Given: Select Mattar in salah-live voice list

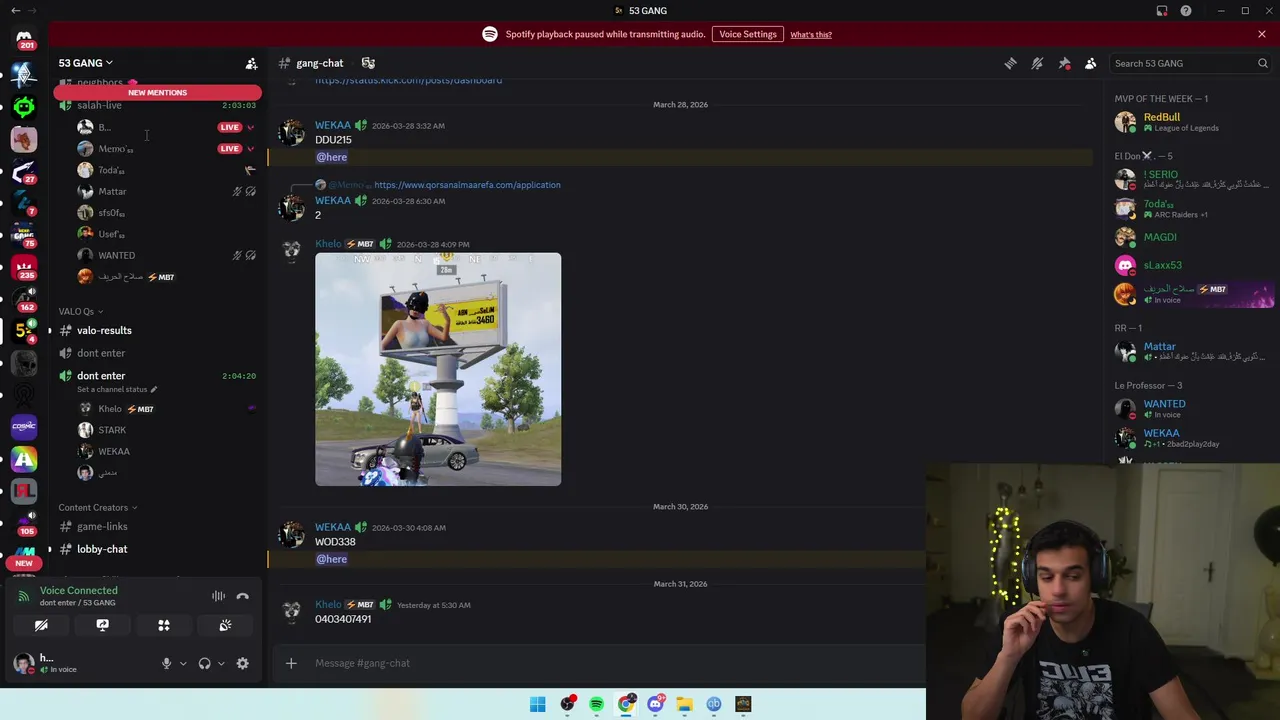Looking at the screenshot, I should coord(112,191).
